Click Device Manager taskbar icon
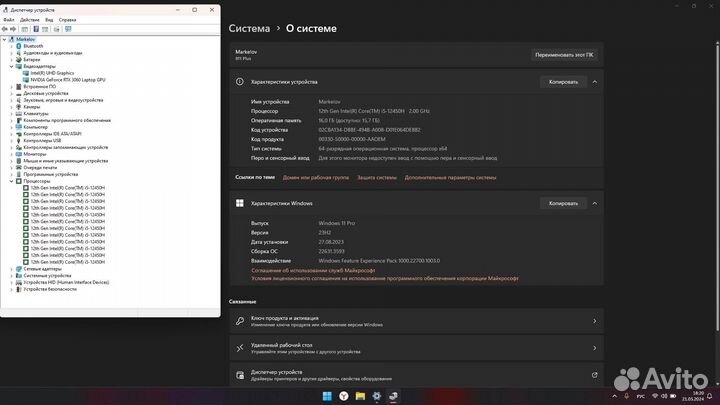This screenshot has width=720, height=405. [x=394, y=396]
